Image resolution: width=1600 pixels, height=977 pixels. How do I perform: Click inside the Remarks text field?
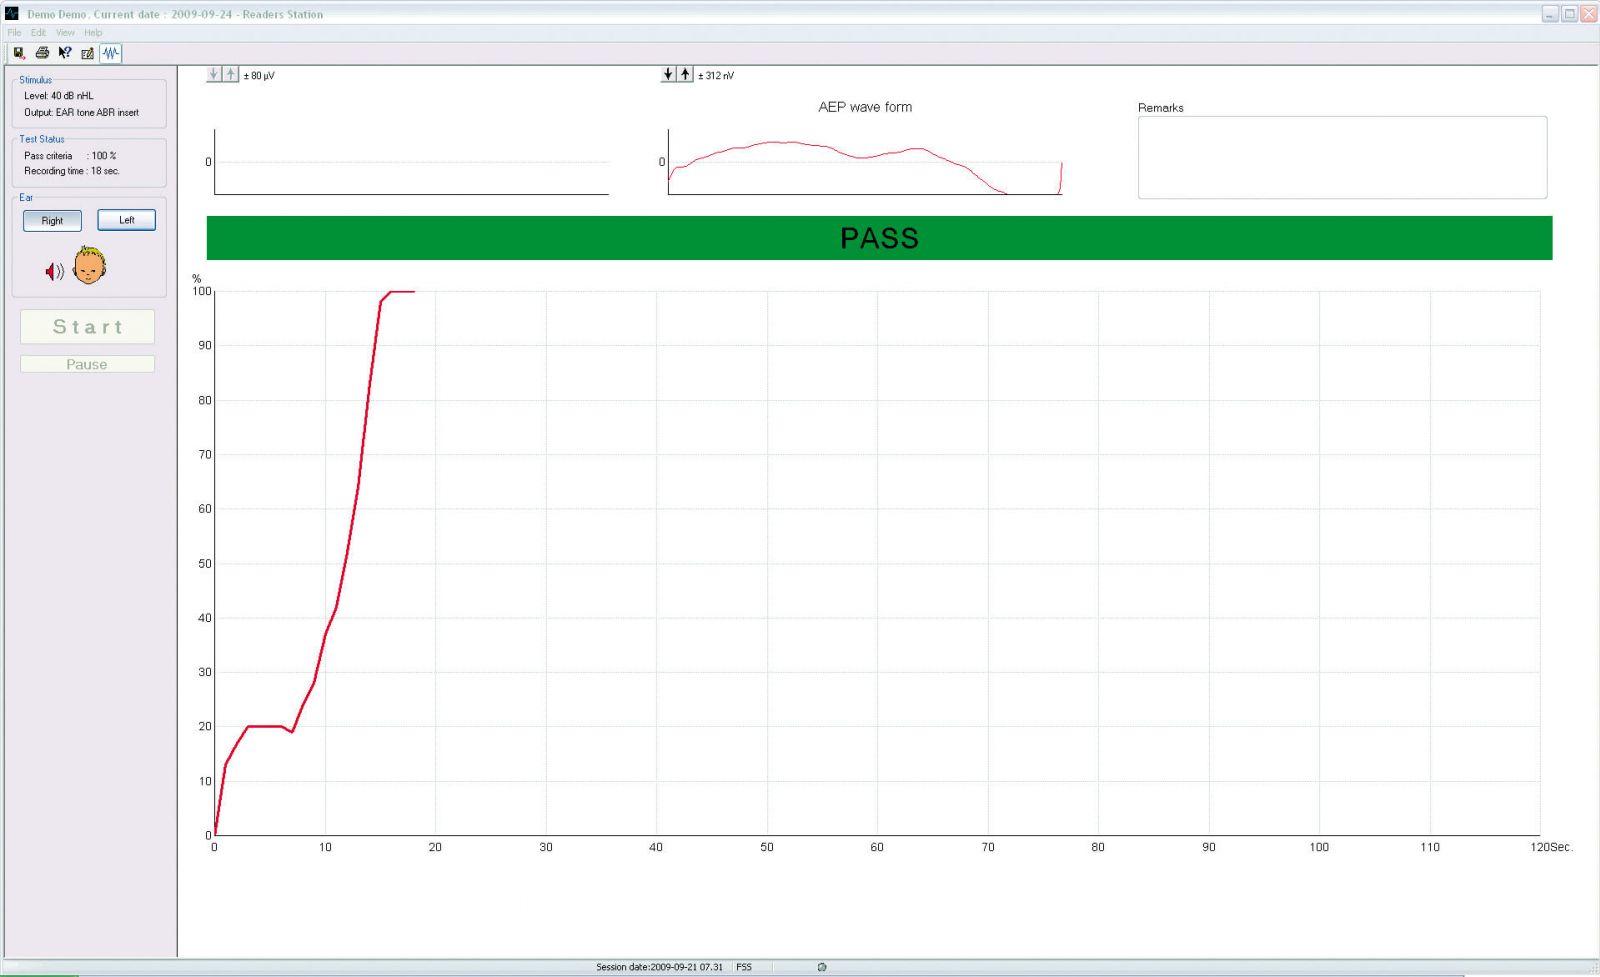click(1342, 157)
